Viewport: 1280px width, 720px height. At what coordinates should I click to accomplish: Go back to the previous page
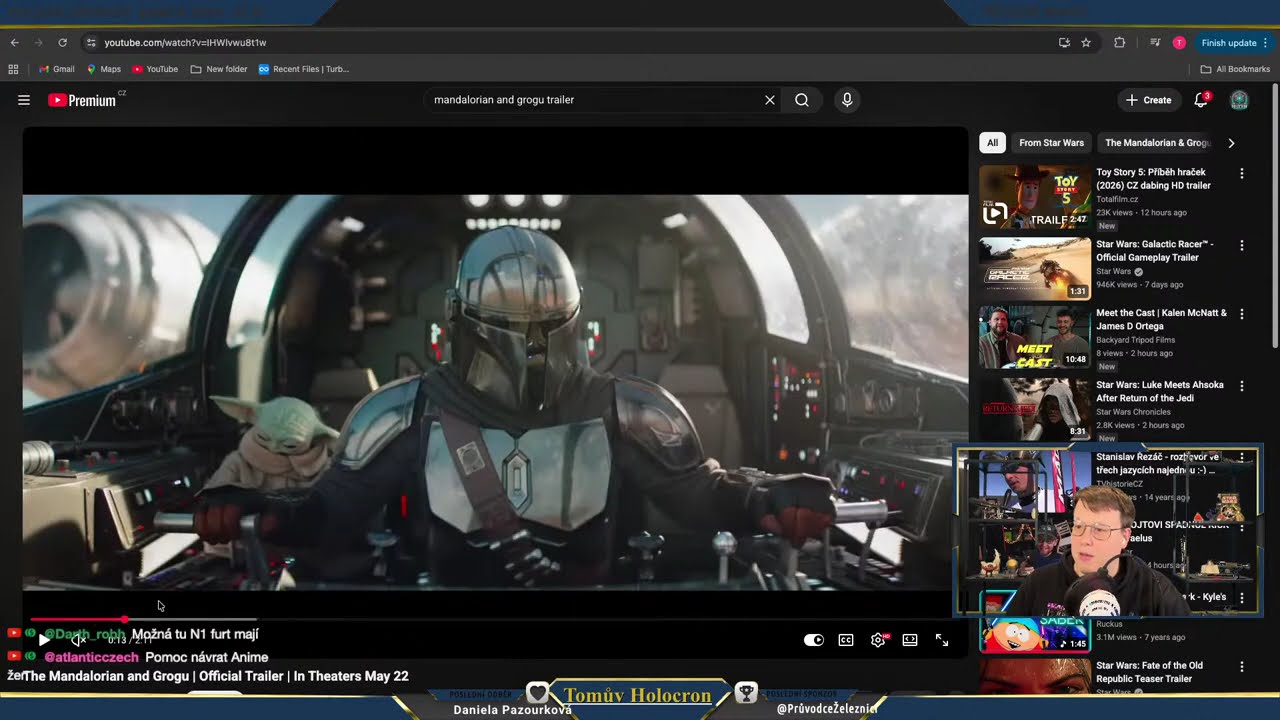[15, 43]
